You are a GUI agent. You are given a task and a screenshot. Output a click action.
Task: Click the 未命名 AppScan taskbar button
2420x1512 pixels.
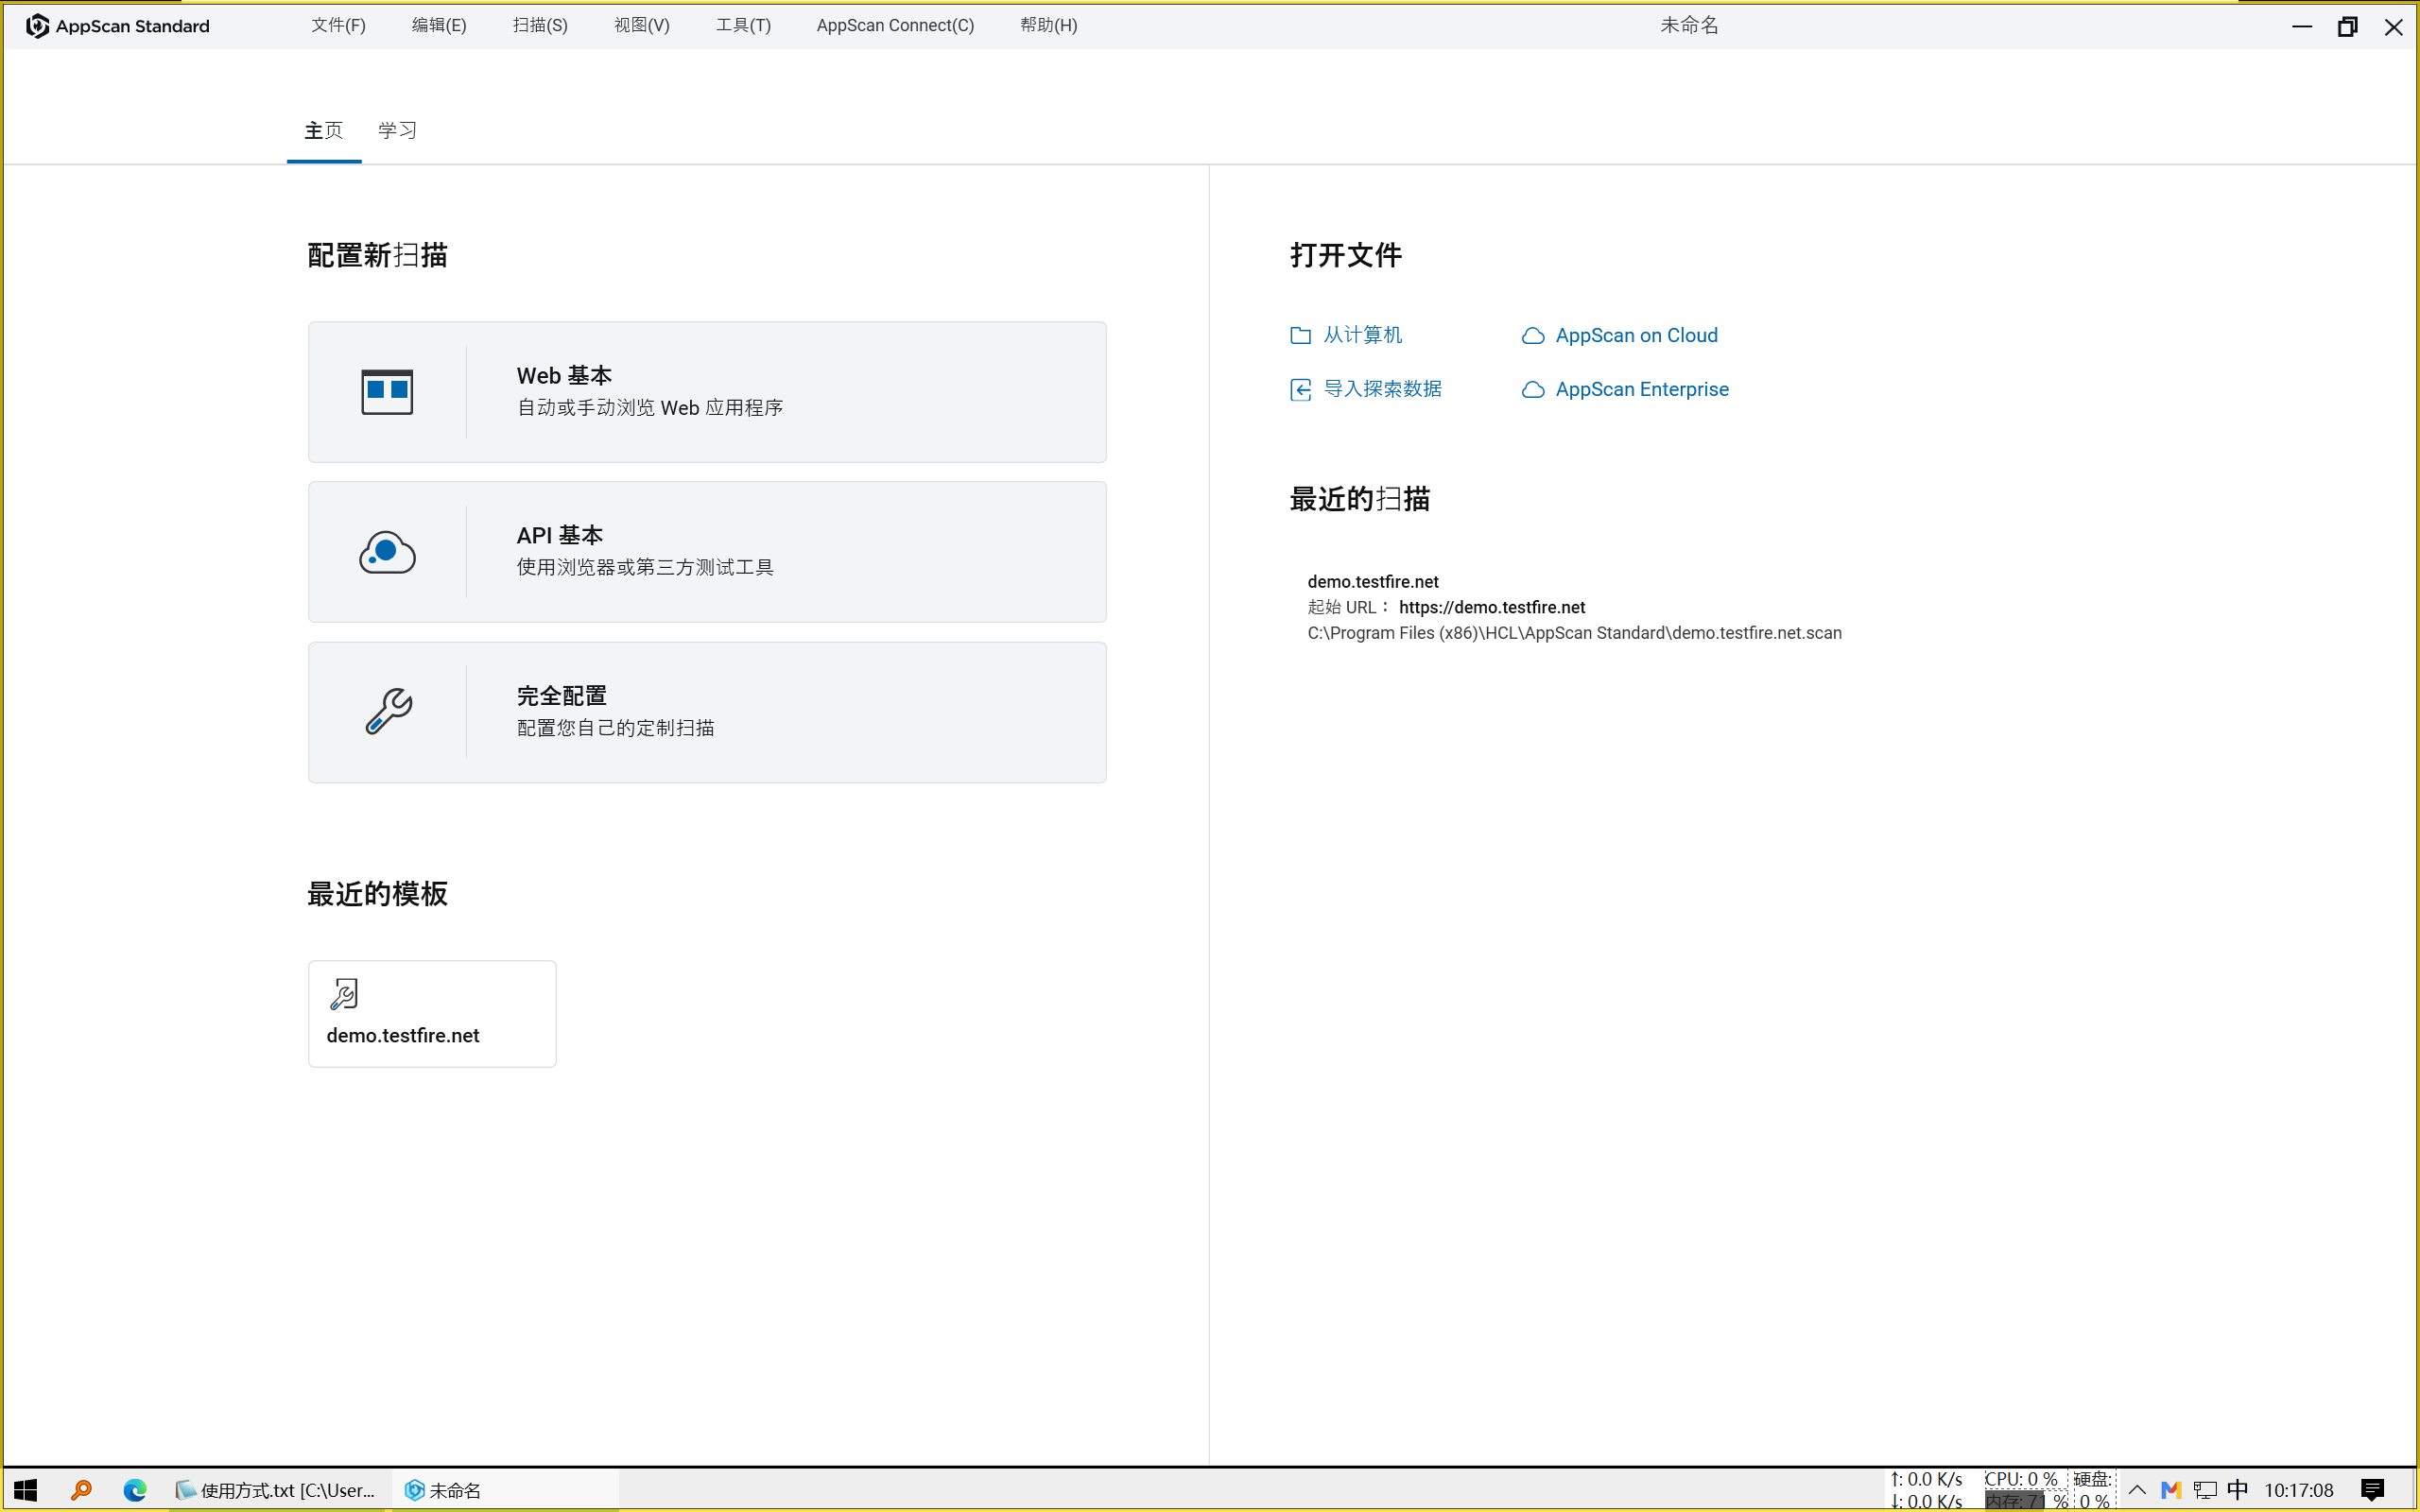click(x=505, y=1490)
